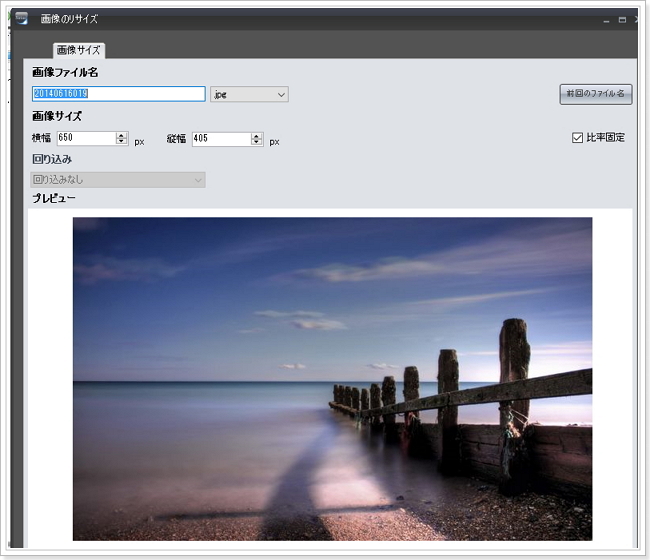Increase 縦幅 with the up arrow
The image size is (650, 560).
click(257, 136)
